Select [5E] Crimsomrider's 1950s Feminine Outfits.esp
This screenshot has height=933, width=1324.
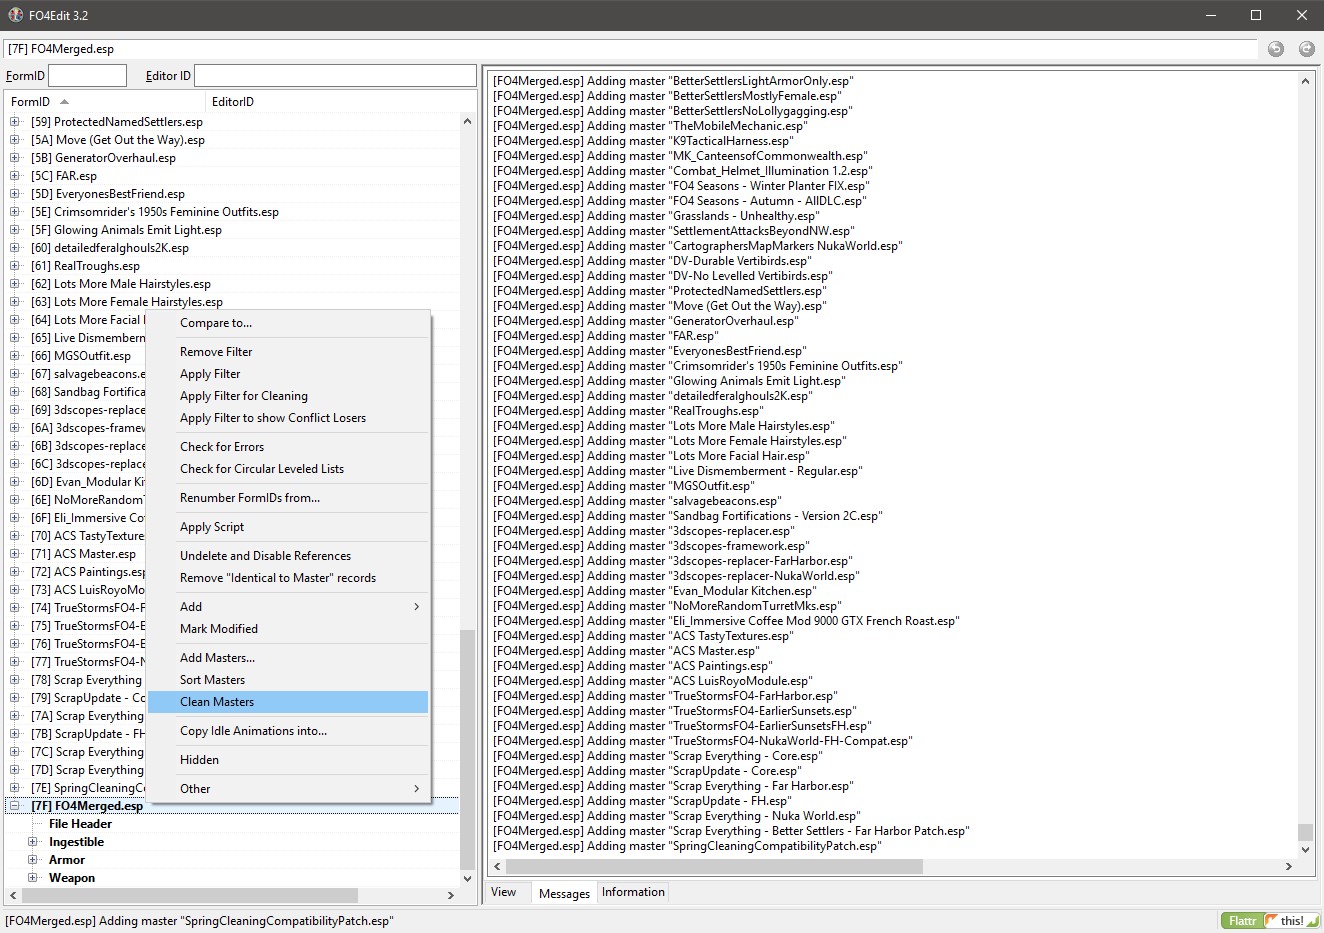155,212
